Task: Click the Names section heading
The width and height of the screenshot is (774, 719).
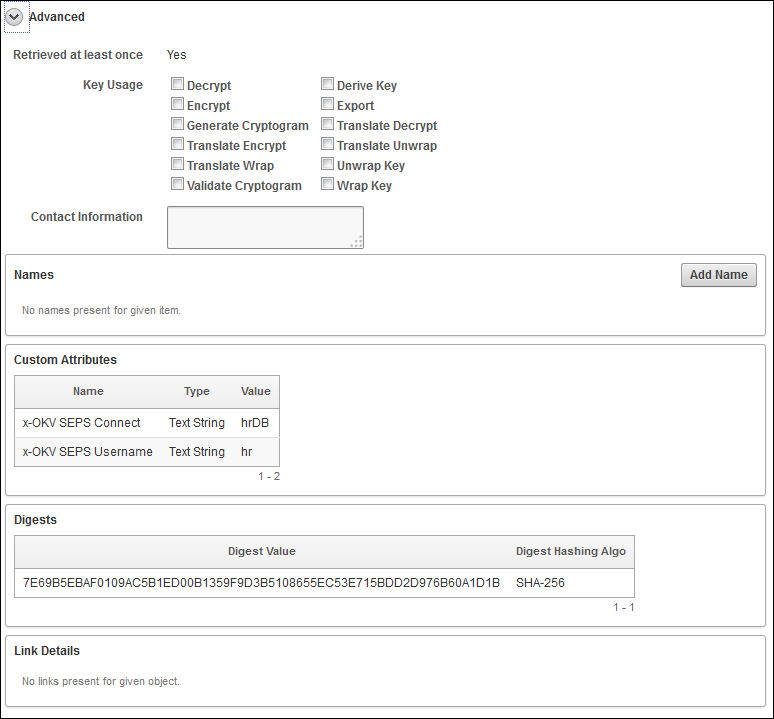Action: (34, 275)
